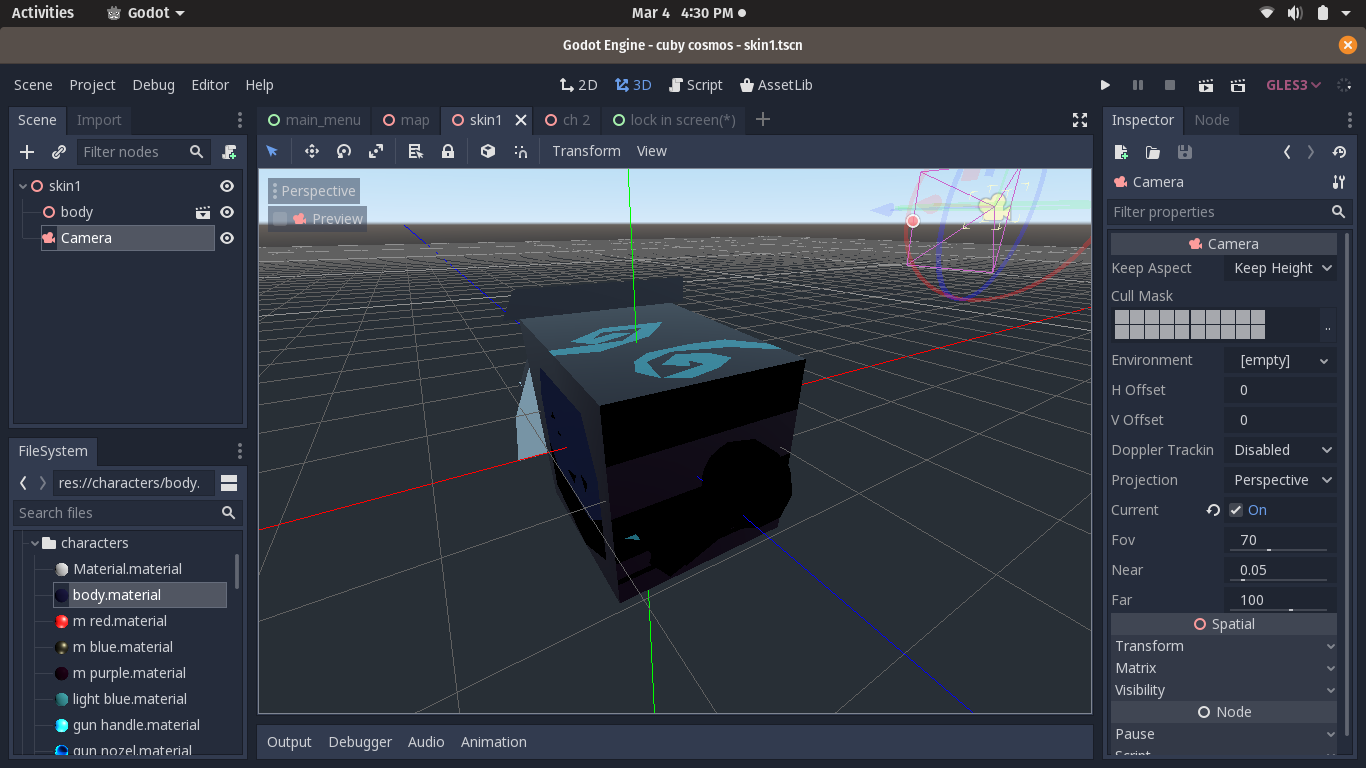1366x768 pixels.
Task: Select the Rotate mode tool
Action: (x=344, y=151)
